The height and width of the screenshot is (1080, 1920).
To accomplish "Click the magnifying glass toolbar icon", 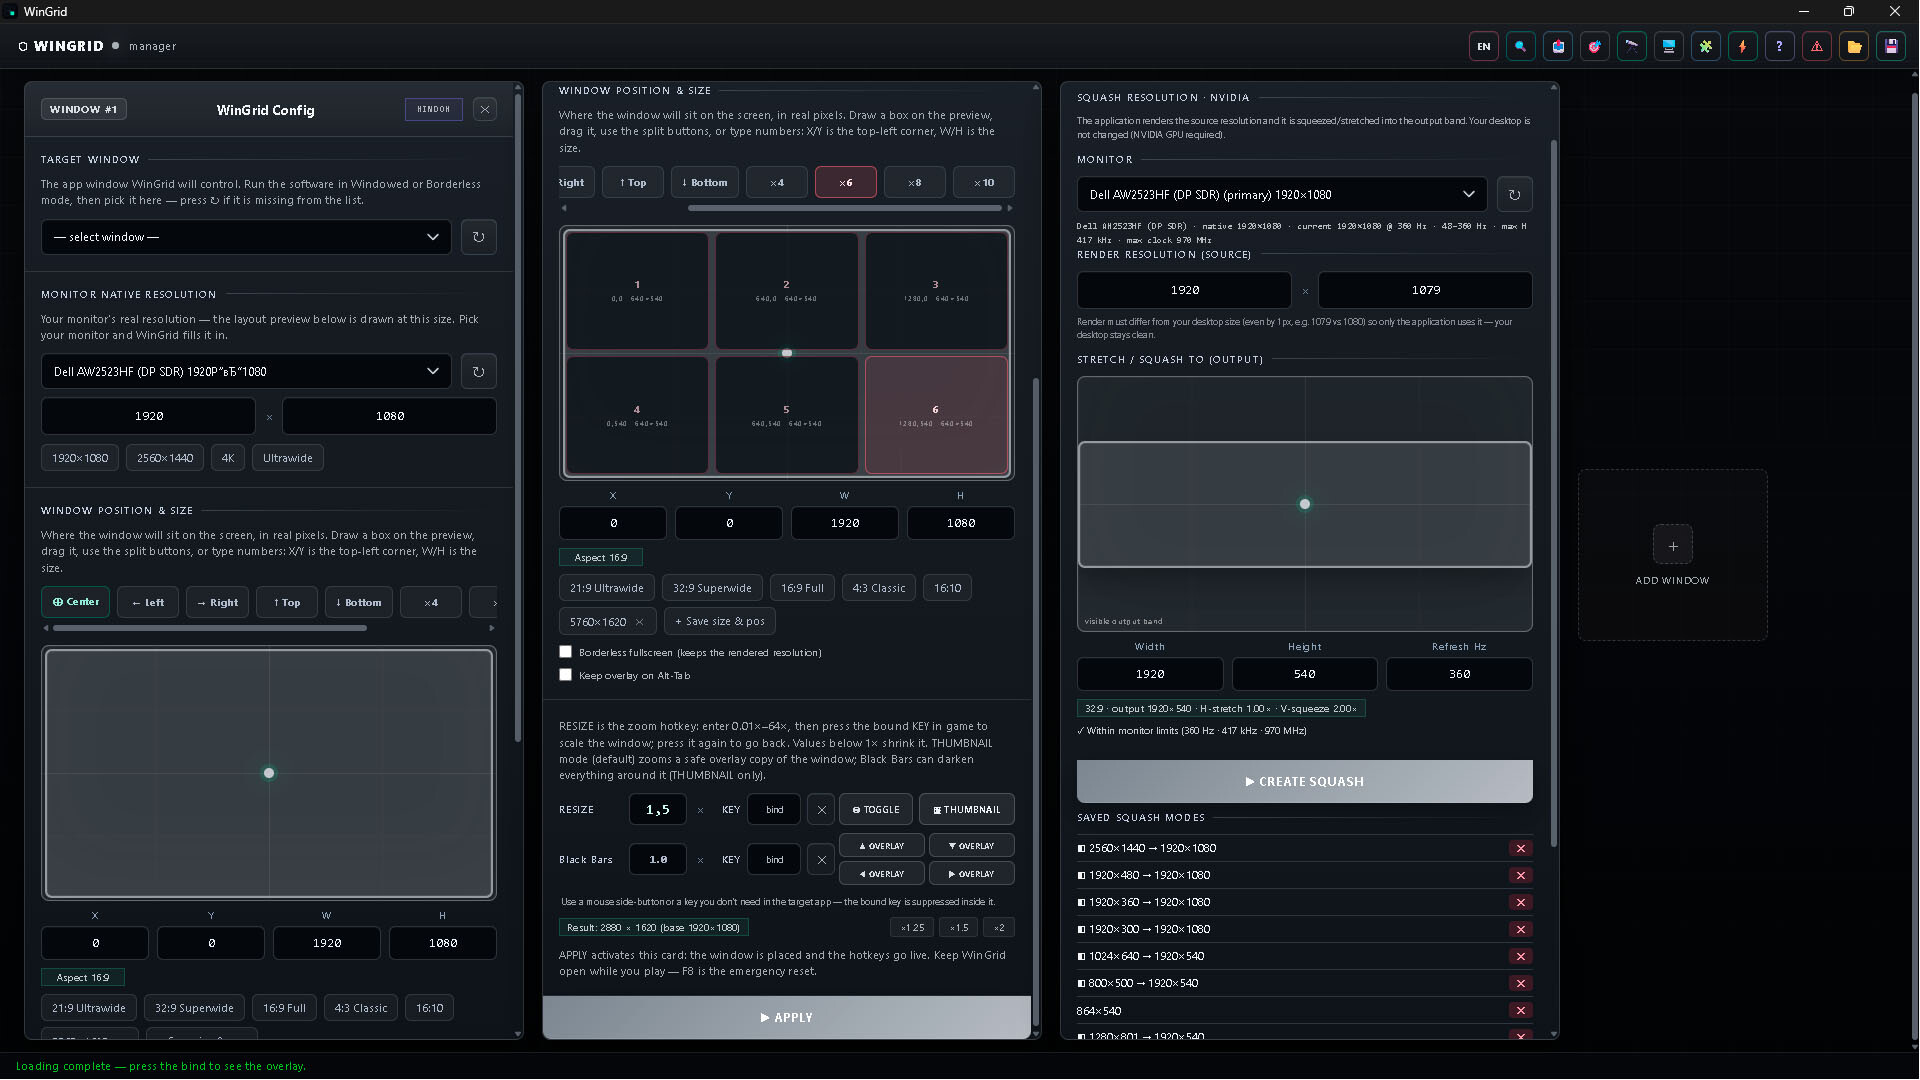I will click(1520, 46).
